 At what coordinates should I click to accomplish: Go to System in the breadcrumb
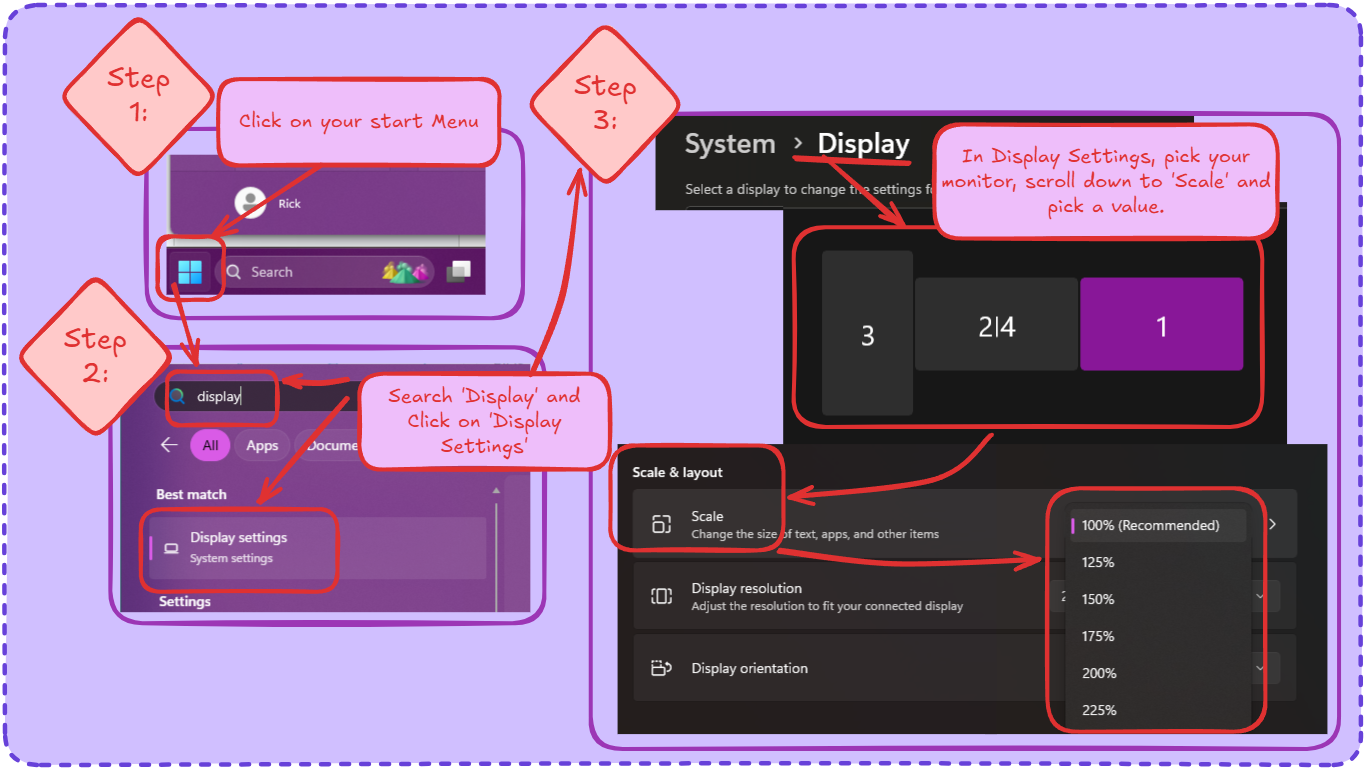[x=729, y=144]
